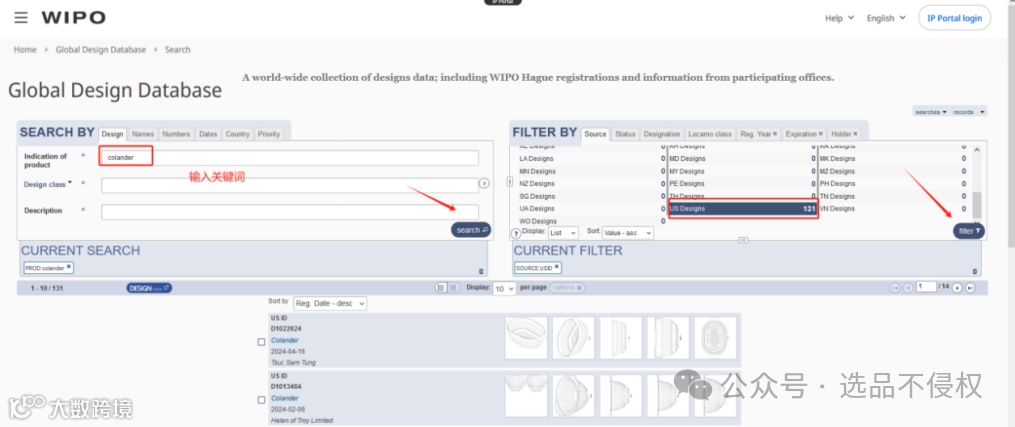
Task: Open Global Design Database breadcrumb link
Action: point(101,49)
